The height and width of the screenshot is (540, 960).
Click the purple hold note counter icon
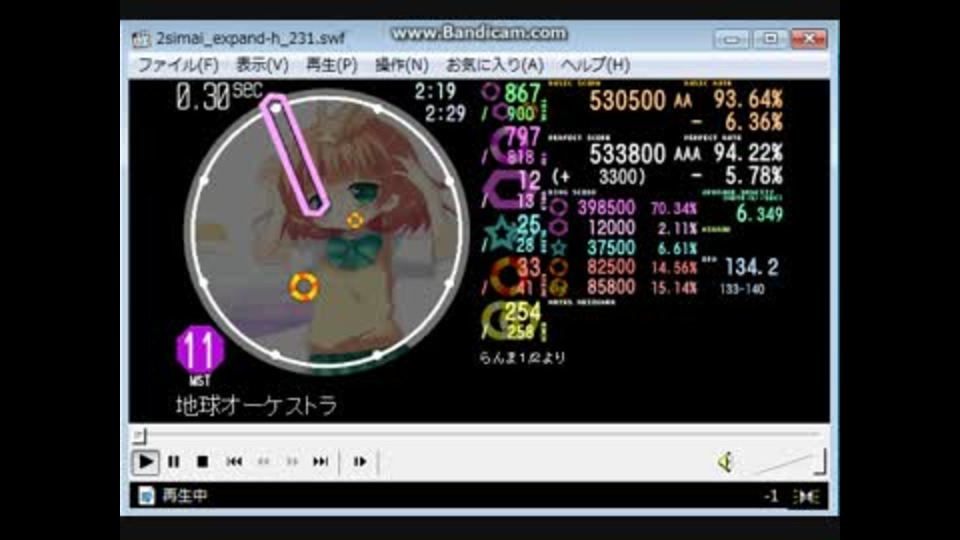click(503, 189)
